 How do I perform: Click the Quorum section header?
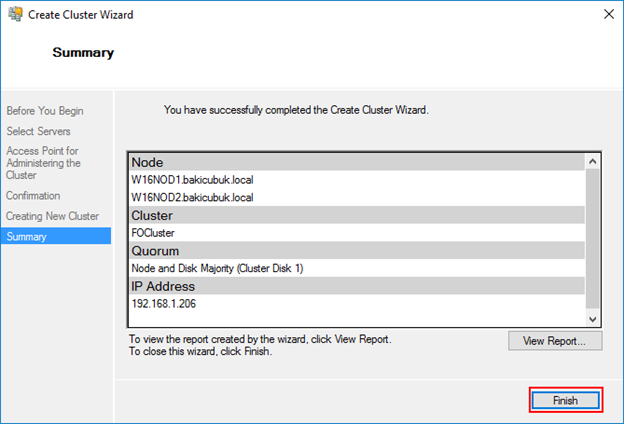357,251
